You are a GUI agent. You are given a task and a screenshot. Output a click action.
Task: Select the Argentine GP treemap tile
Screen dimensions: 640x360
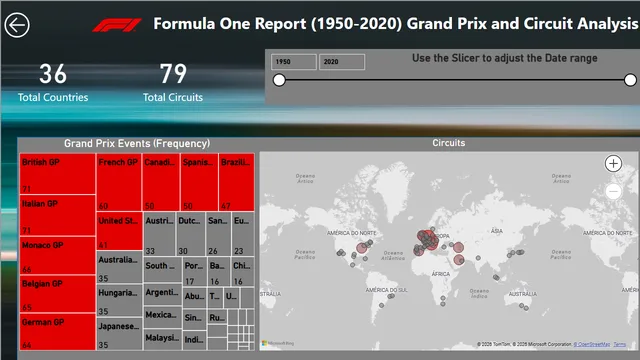click(x=162, y=294)
